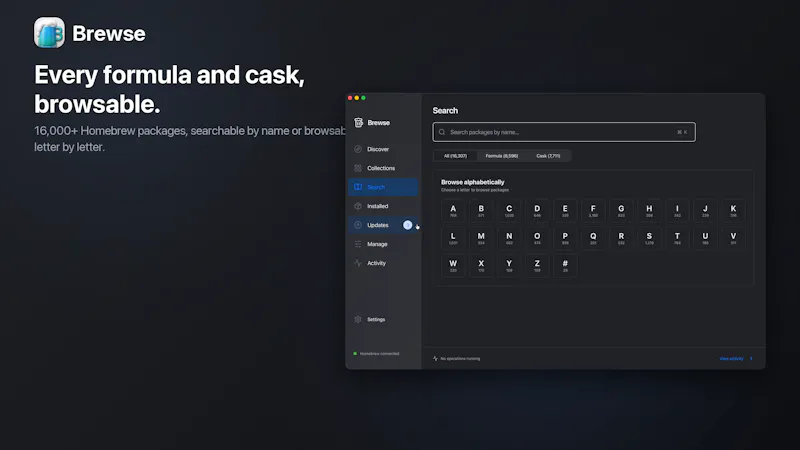
Task: Click the activity pulse icon in status bar
Action: coord(435,359)
